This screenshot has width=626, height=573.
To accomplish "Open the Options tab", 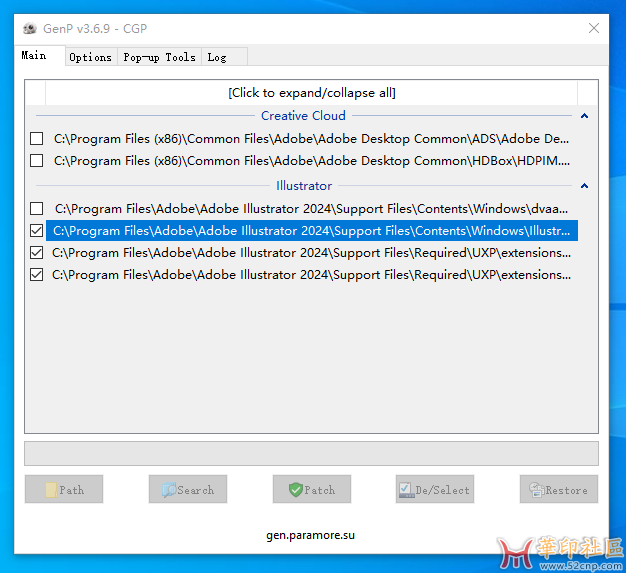I will 91,57.
